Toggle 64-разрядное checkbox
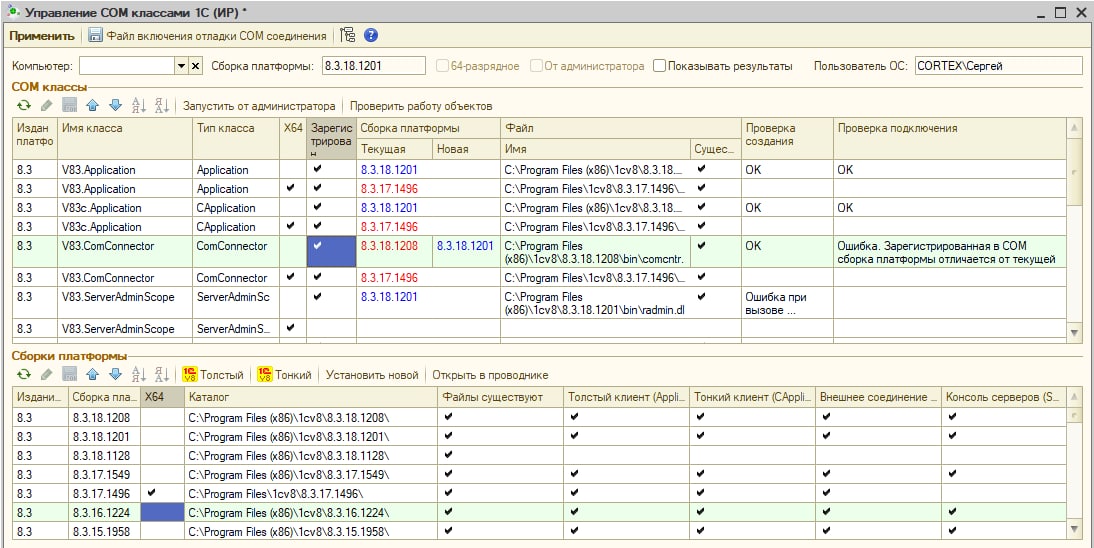 tap(442, 66)
